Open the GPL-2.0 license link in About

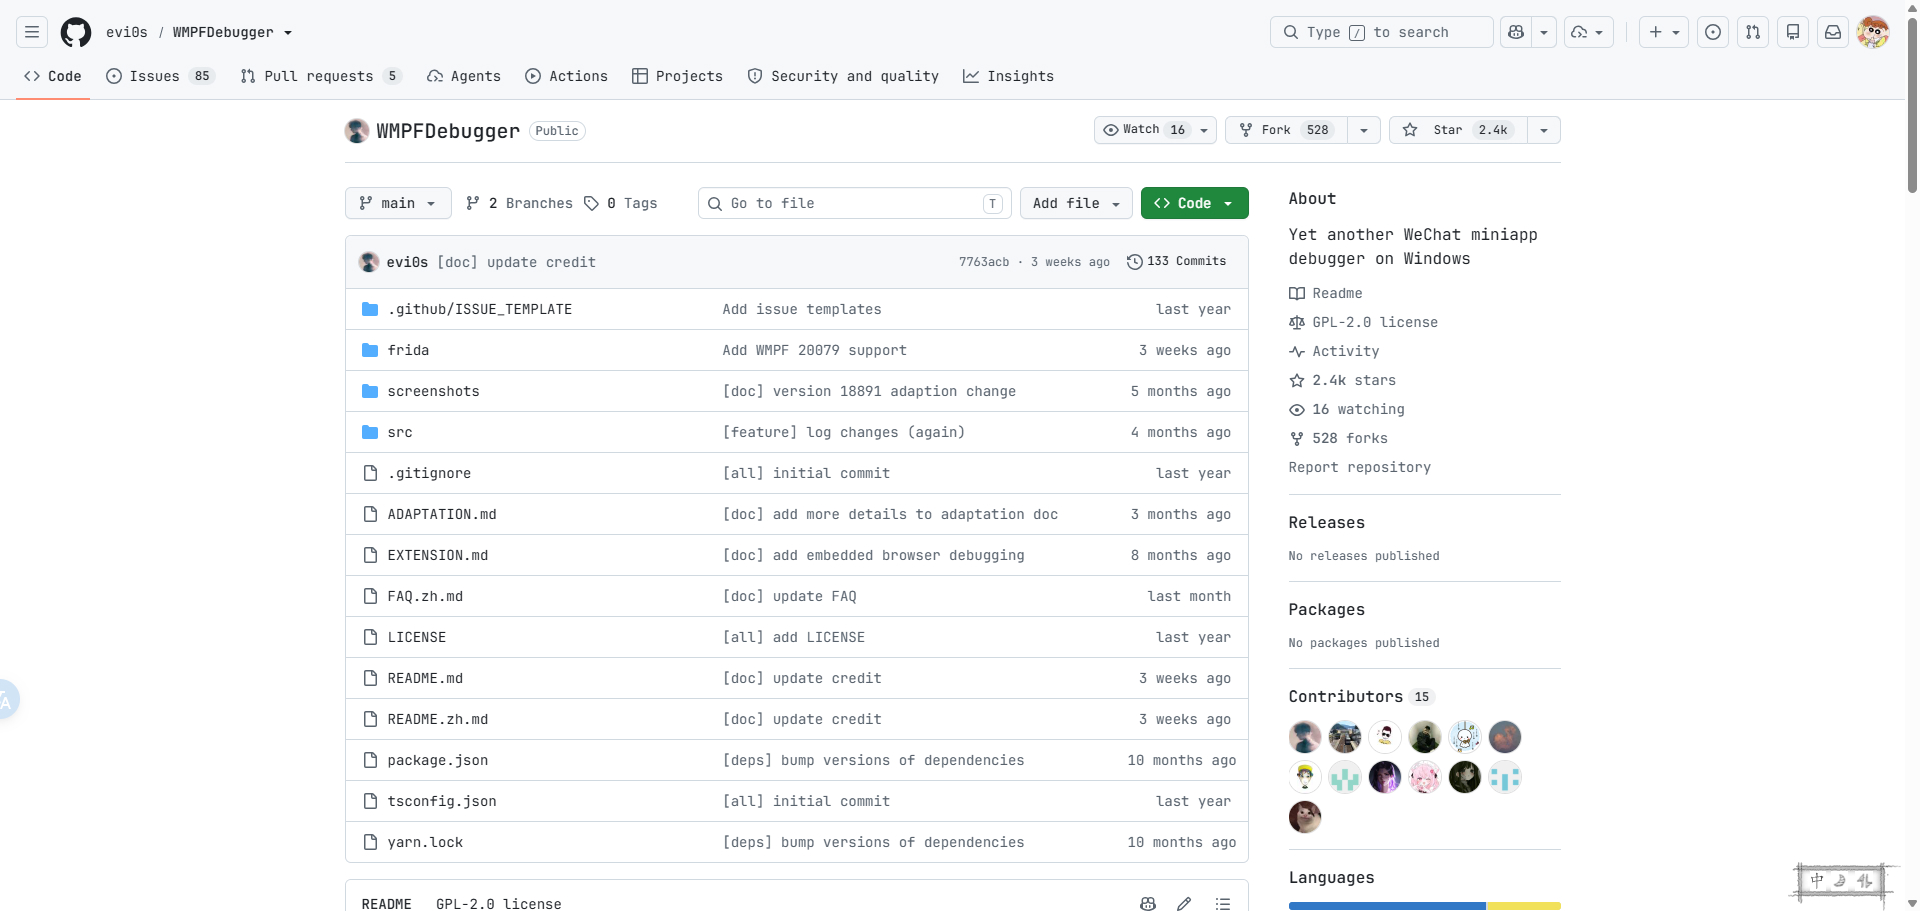click(x=1364, y=322)
